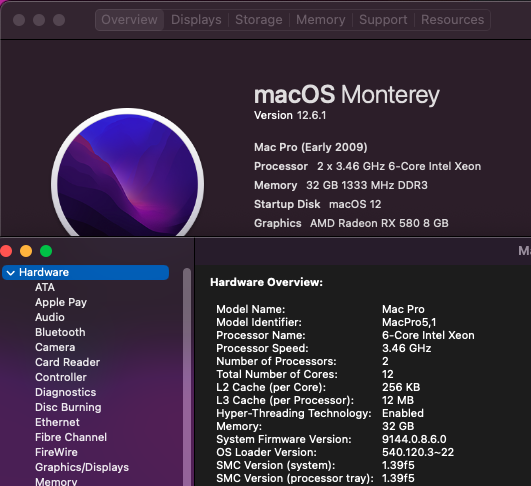531x486 pixels.
Task: Switch to the Memory tab in About This Mac
Action: pyautogui.click(x=321, y=20)
